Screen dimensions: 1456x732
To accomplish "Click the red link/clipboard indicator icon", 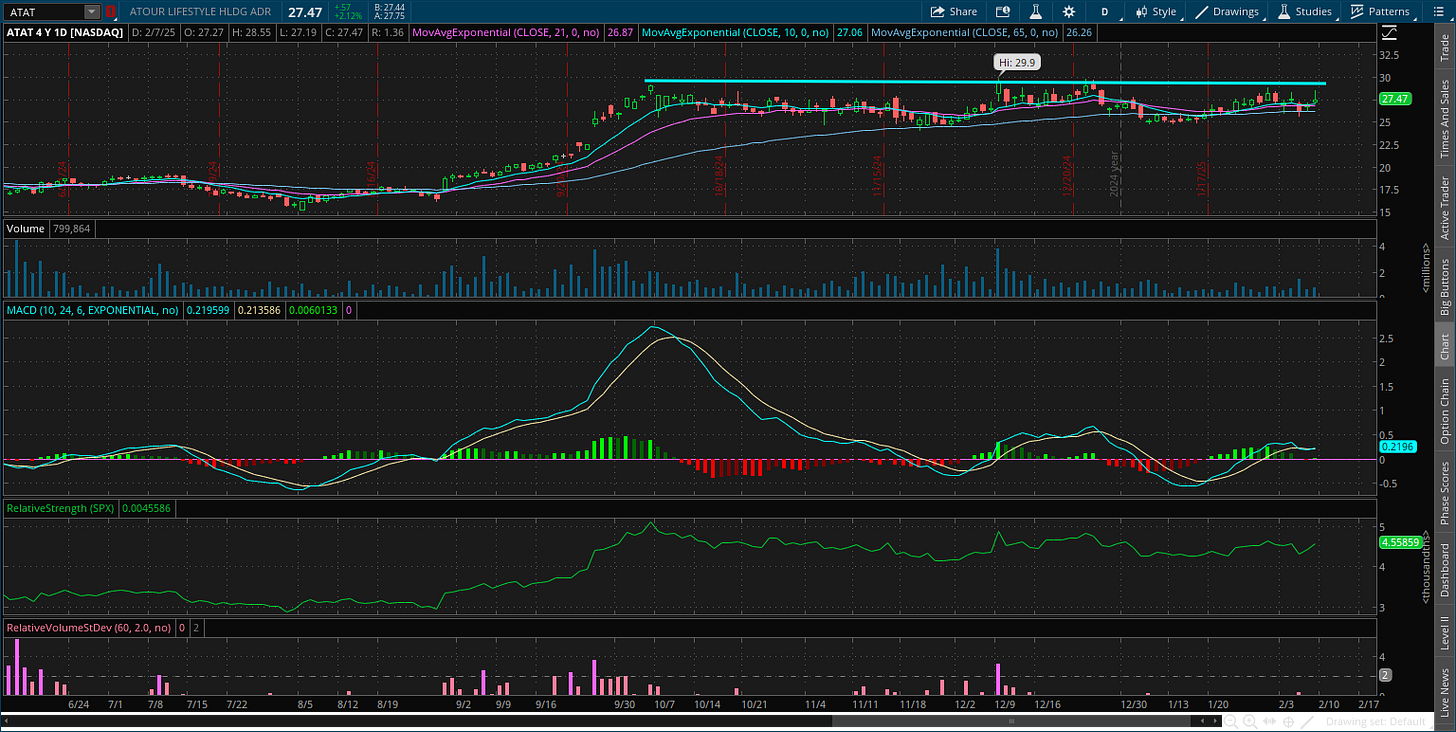I will click(111, 12).
